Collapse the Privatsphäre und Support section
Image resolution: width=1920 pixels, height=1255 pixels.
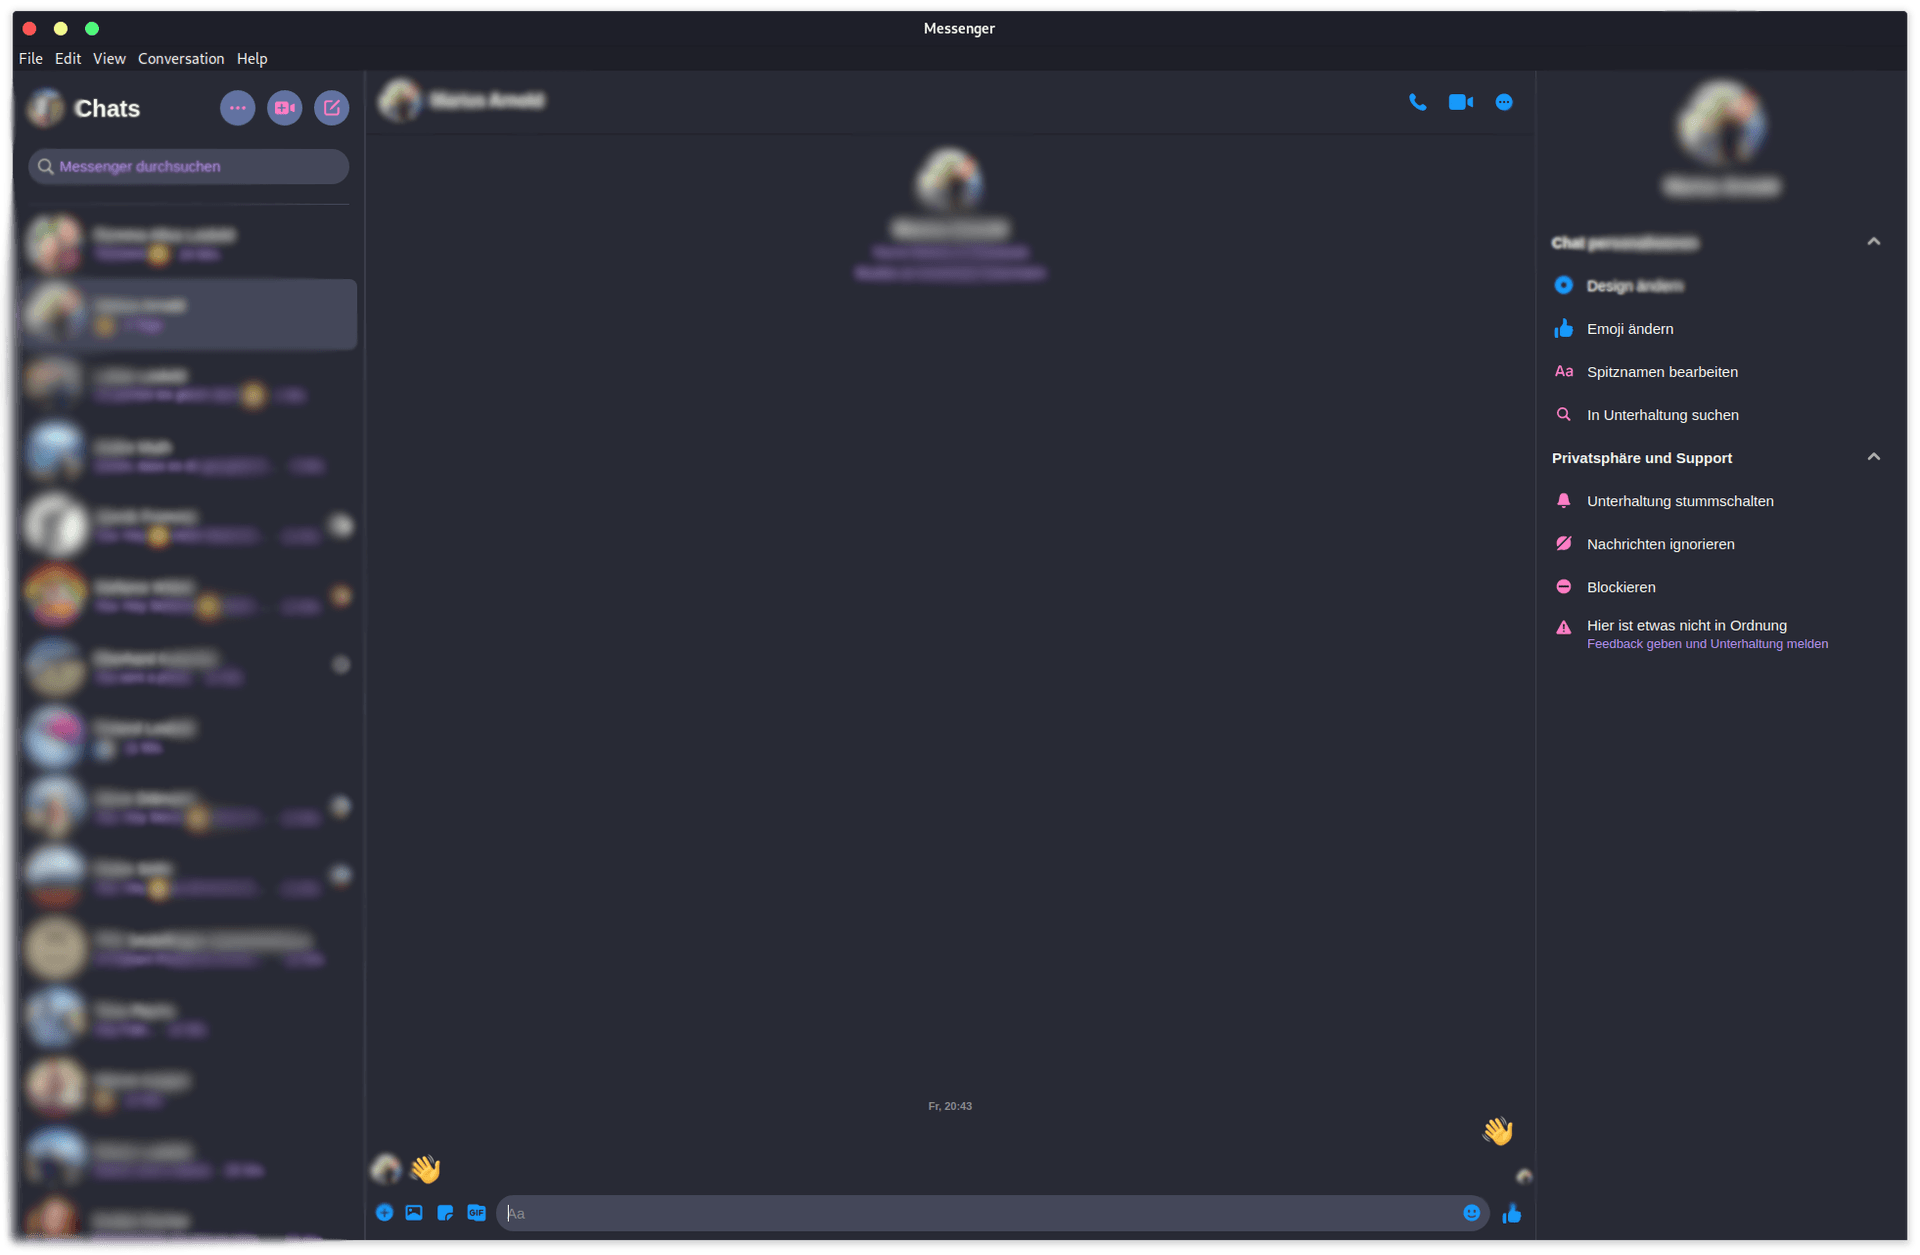[1874, 457]
